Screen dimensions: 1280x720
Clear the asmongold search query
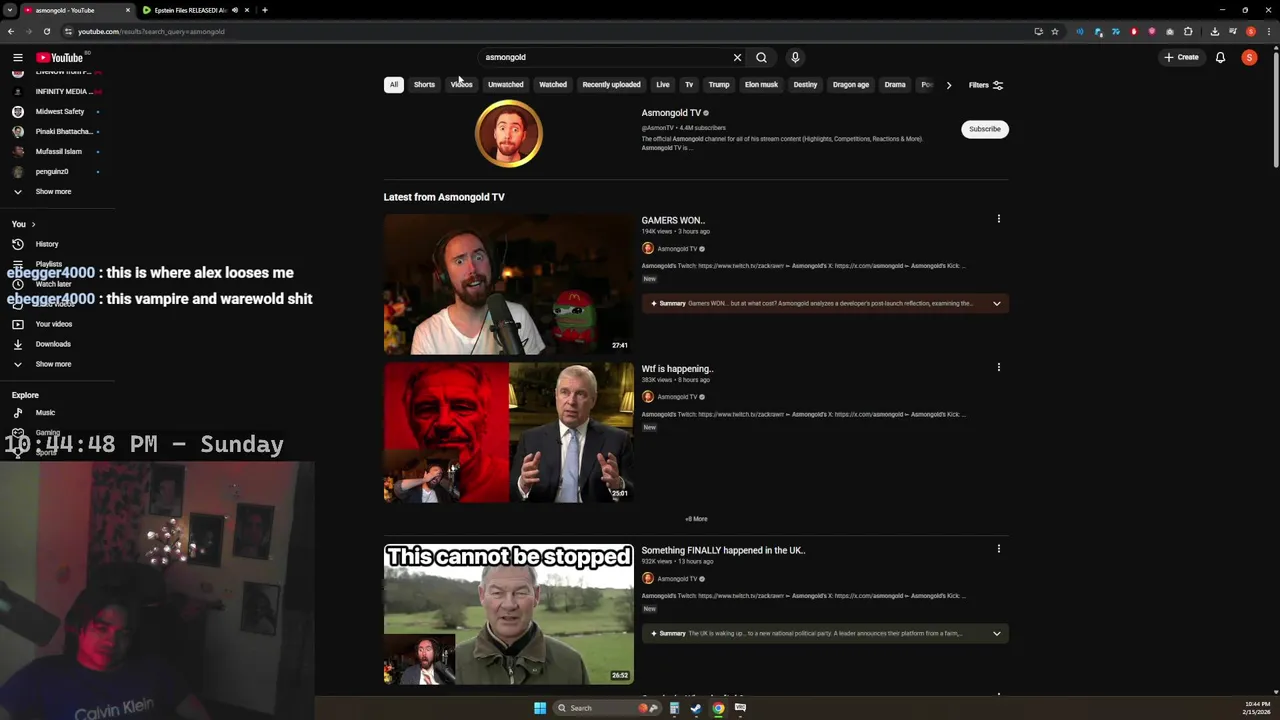coord(738,58)
